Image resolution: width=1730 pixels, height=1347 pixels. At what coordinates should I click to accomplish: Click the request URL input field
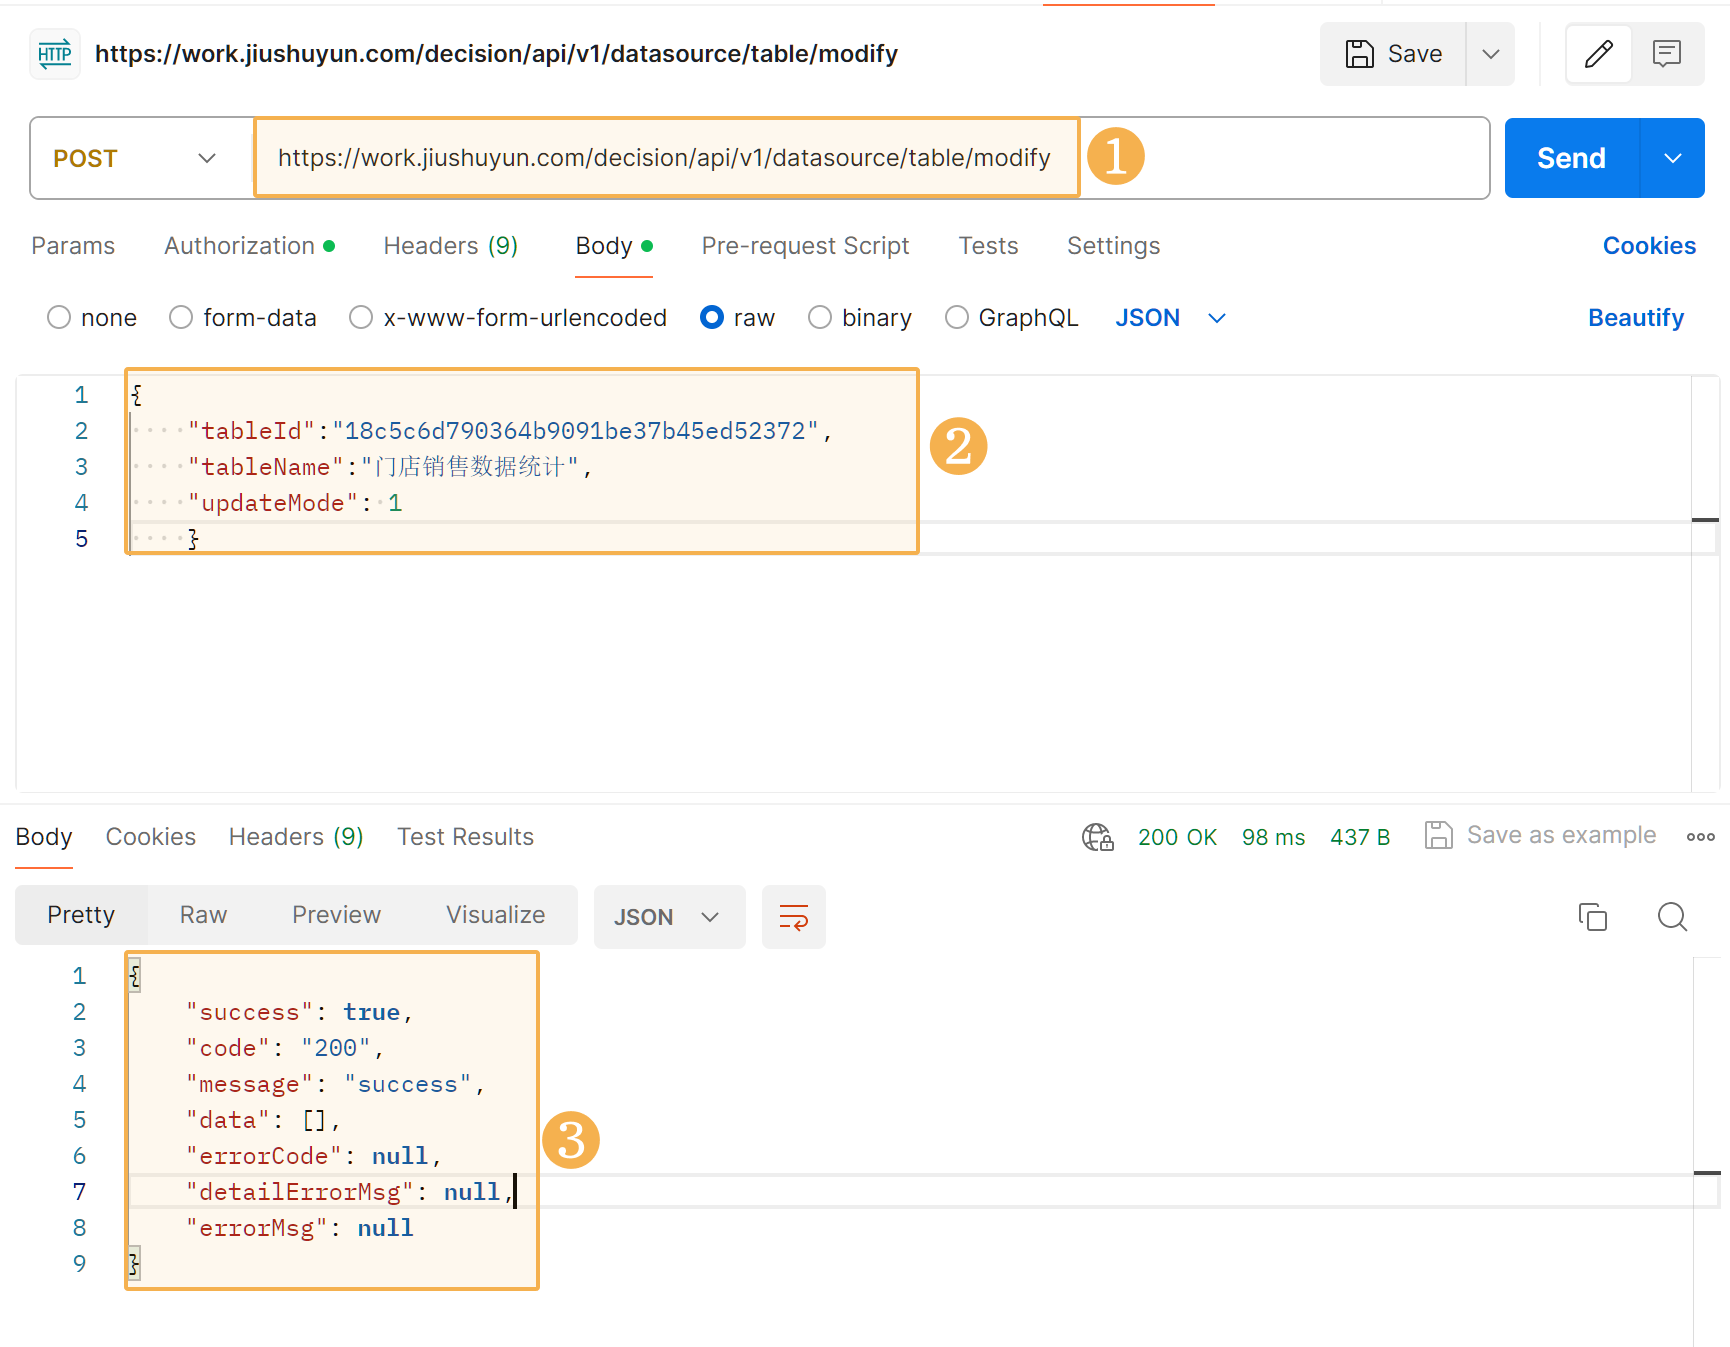664,158
